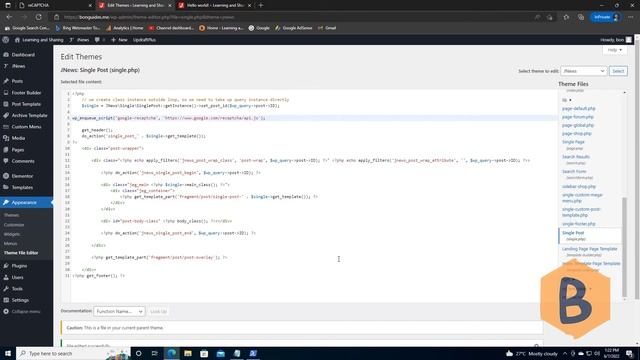Open the Settings menu
Screen dimensions: 640x360
pos(20,300)
